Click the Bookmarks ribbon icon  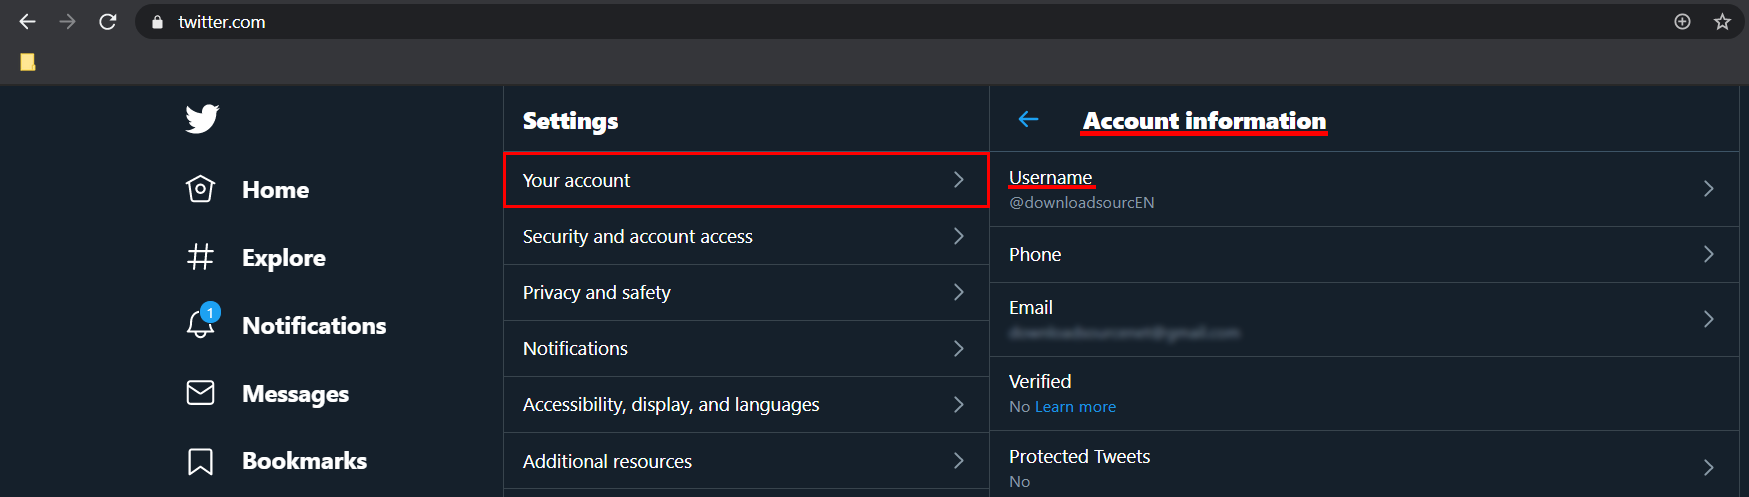200,461
